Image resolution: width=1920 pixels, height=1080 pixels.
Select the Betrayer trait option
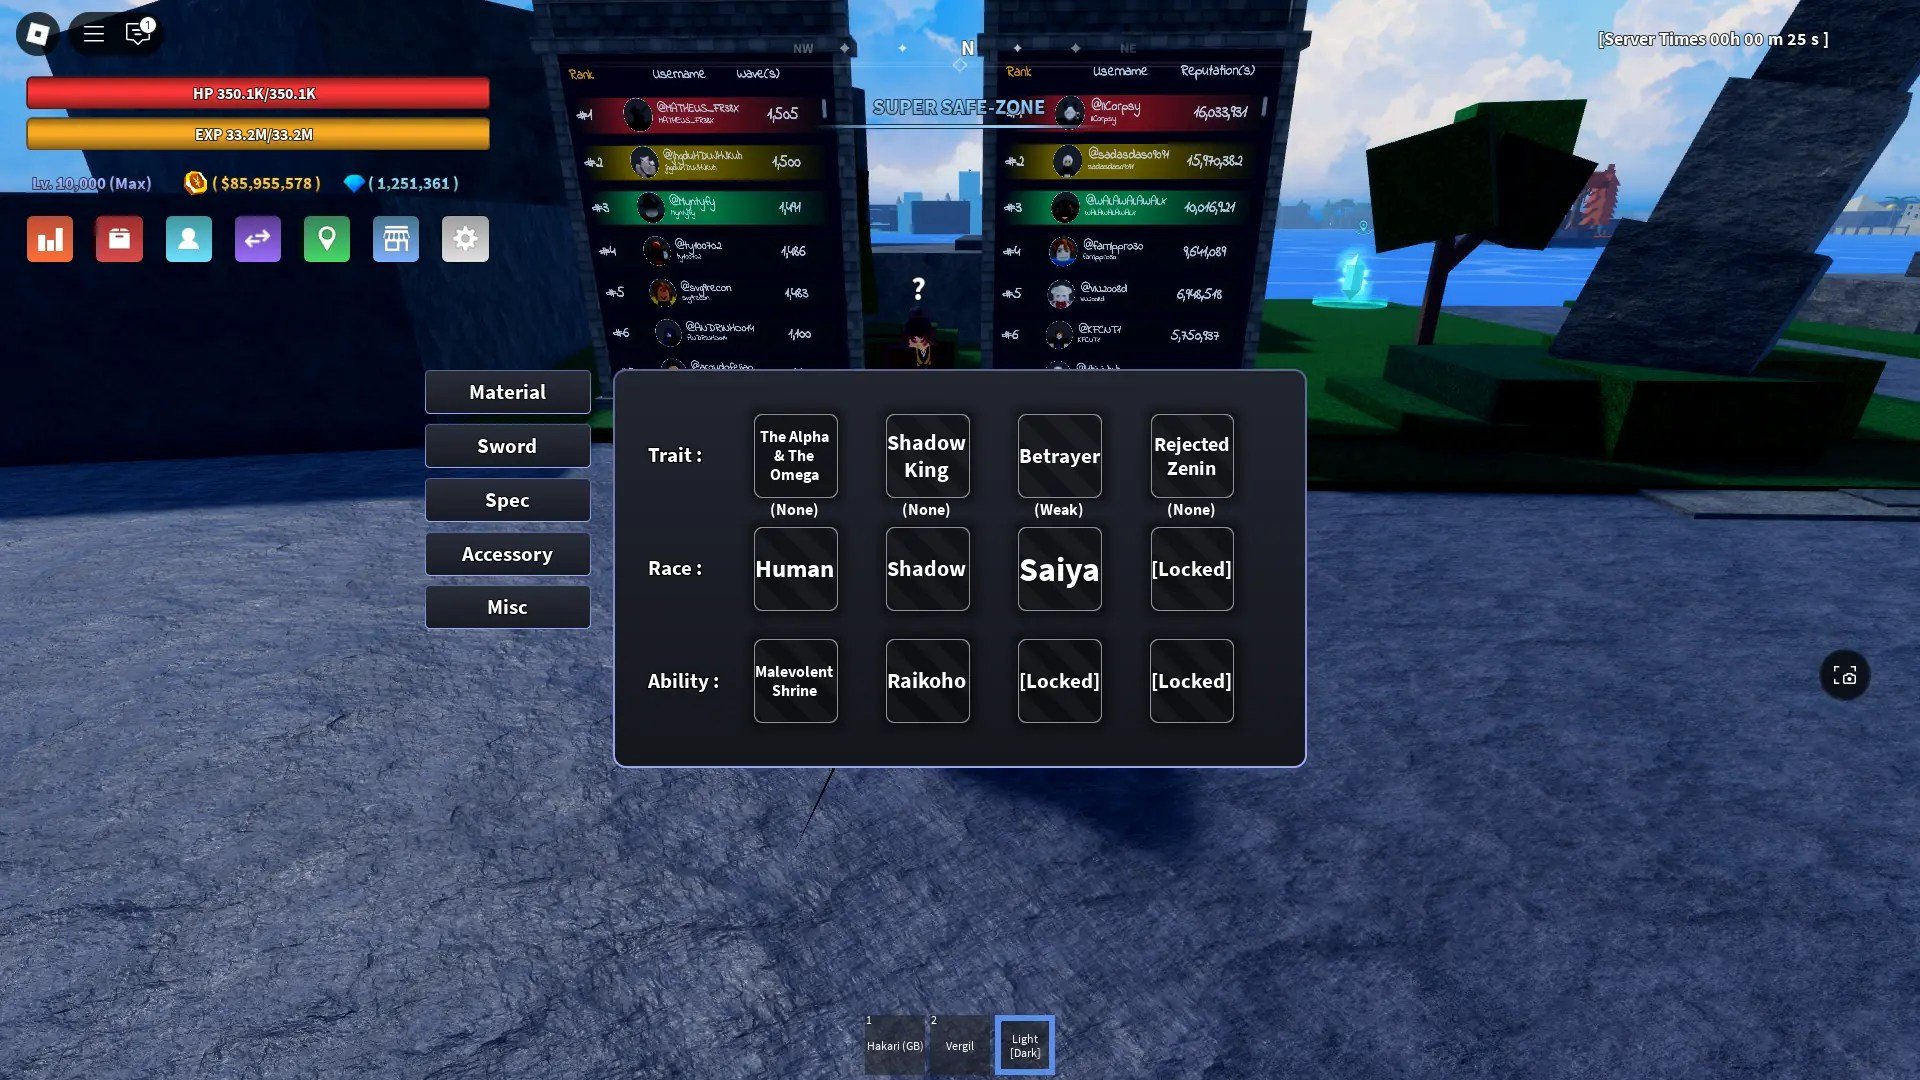[1060, 455]
